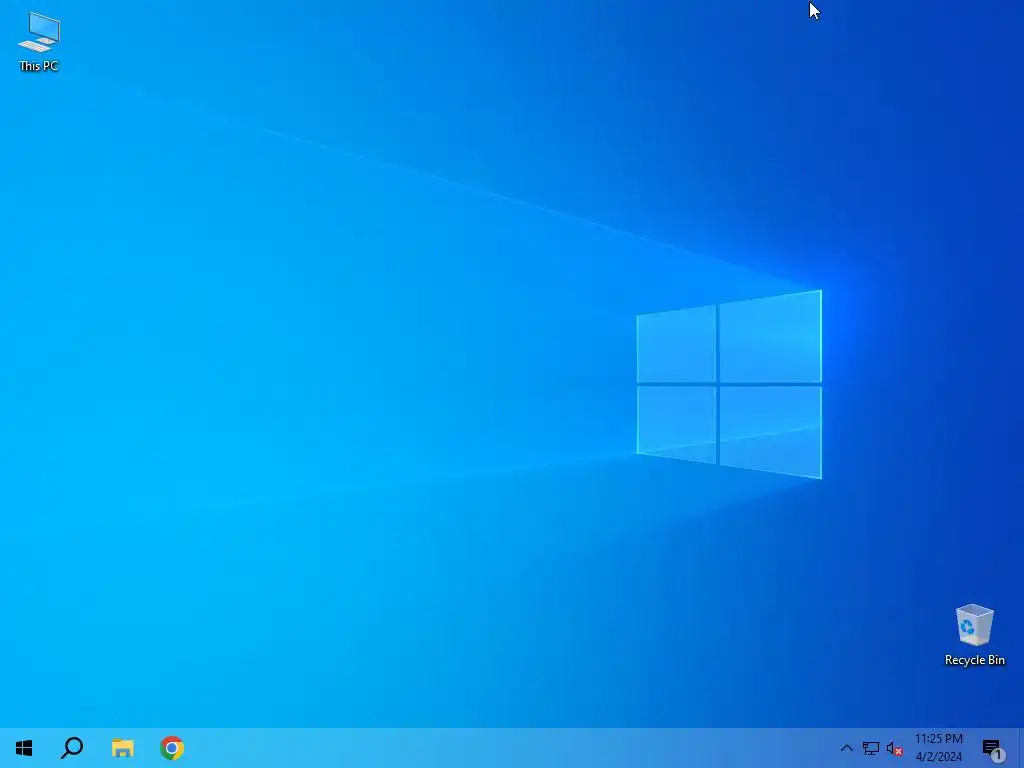The image size is (1024, 768).
Task: Open the Action Center notifications
Action: (992, 748)
